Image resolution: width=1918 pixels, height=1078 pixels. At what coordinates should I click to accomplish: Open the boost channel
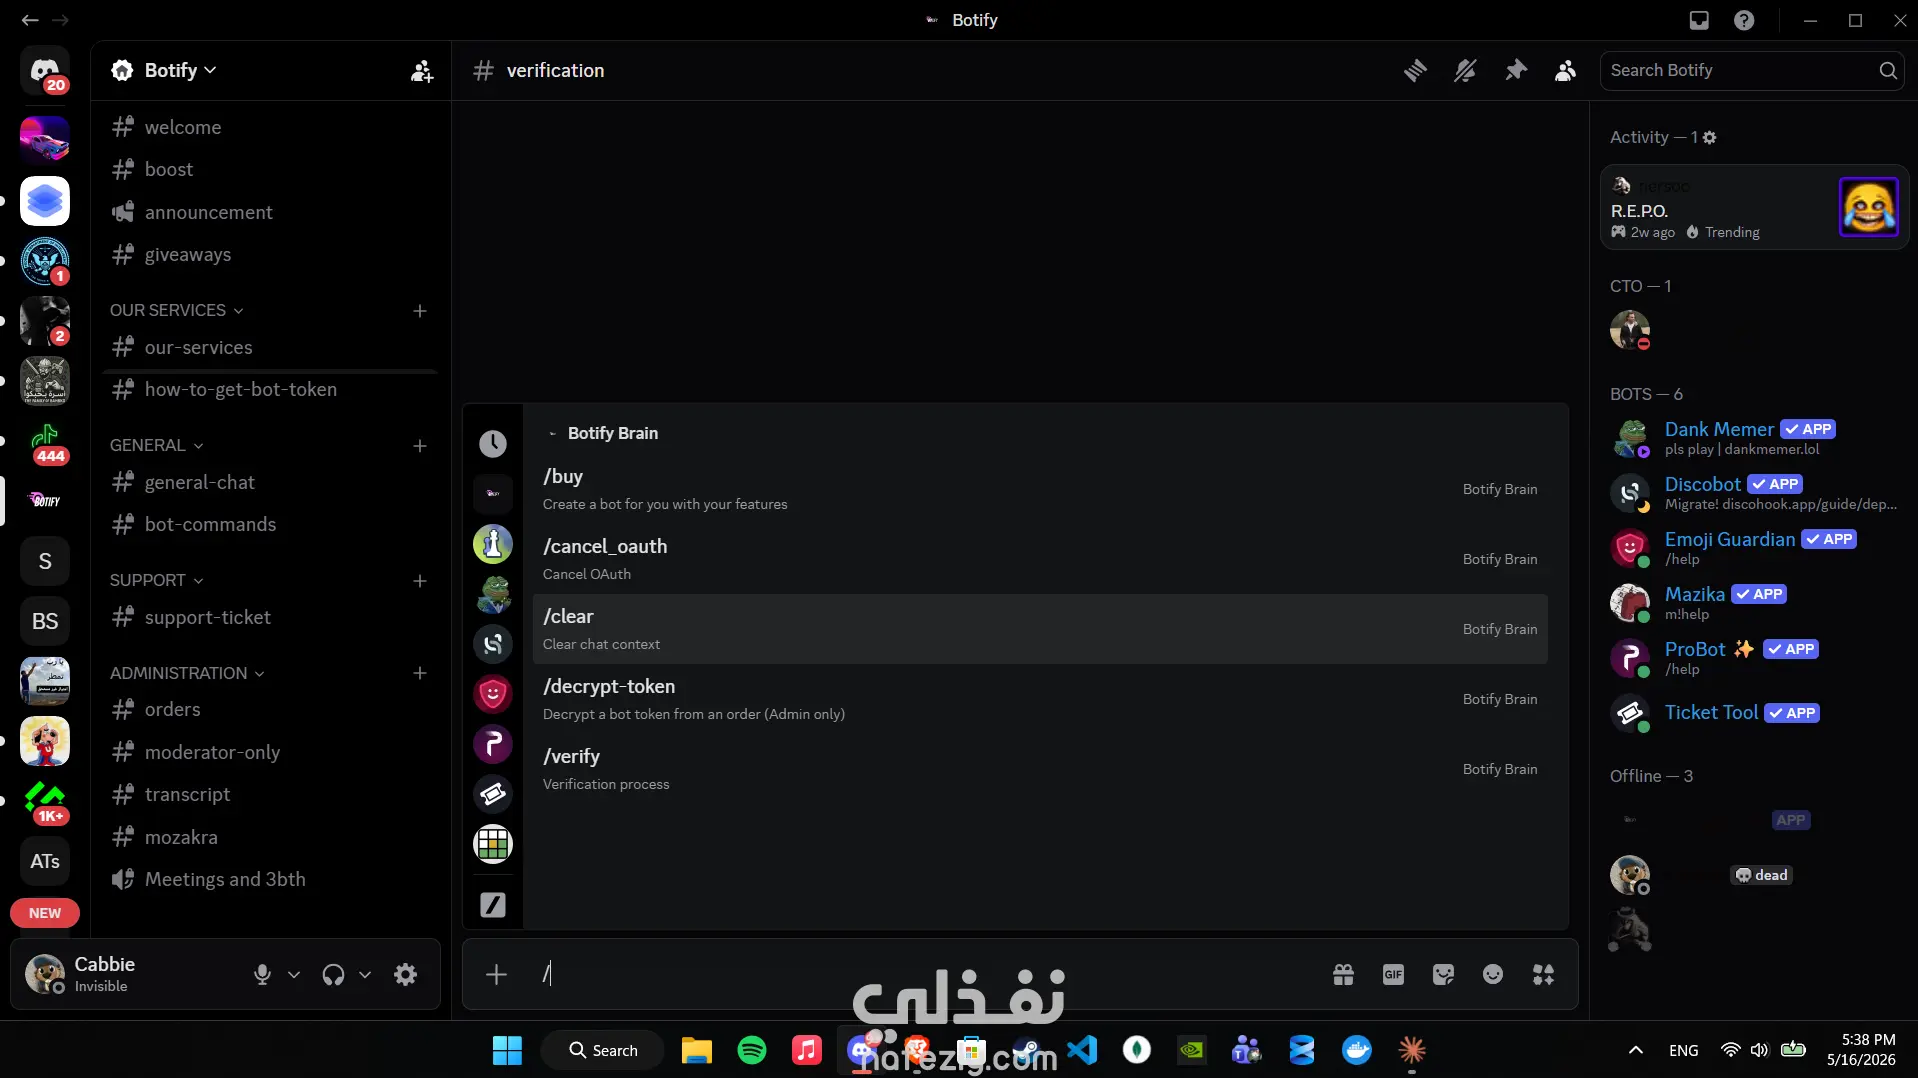[270, 169]
